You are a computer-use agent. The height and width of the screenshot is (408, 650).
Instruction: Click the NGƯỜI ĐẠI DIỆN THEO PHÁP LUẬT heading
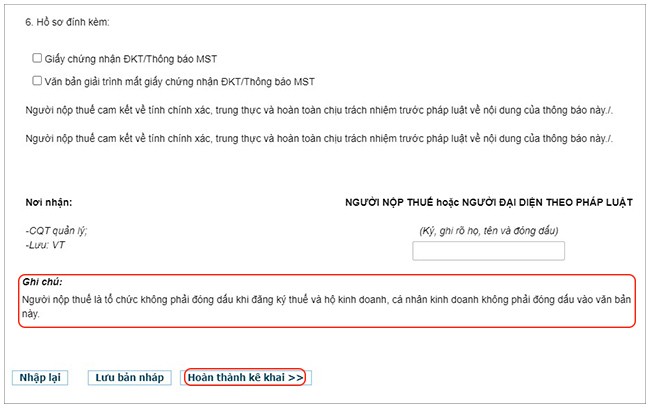click(x=488, y=203)
